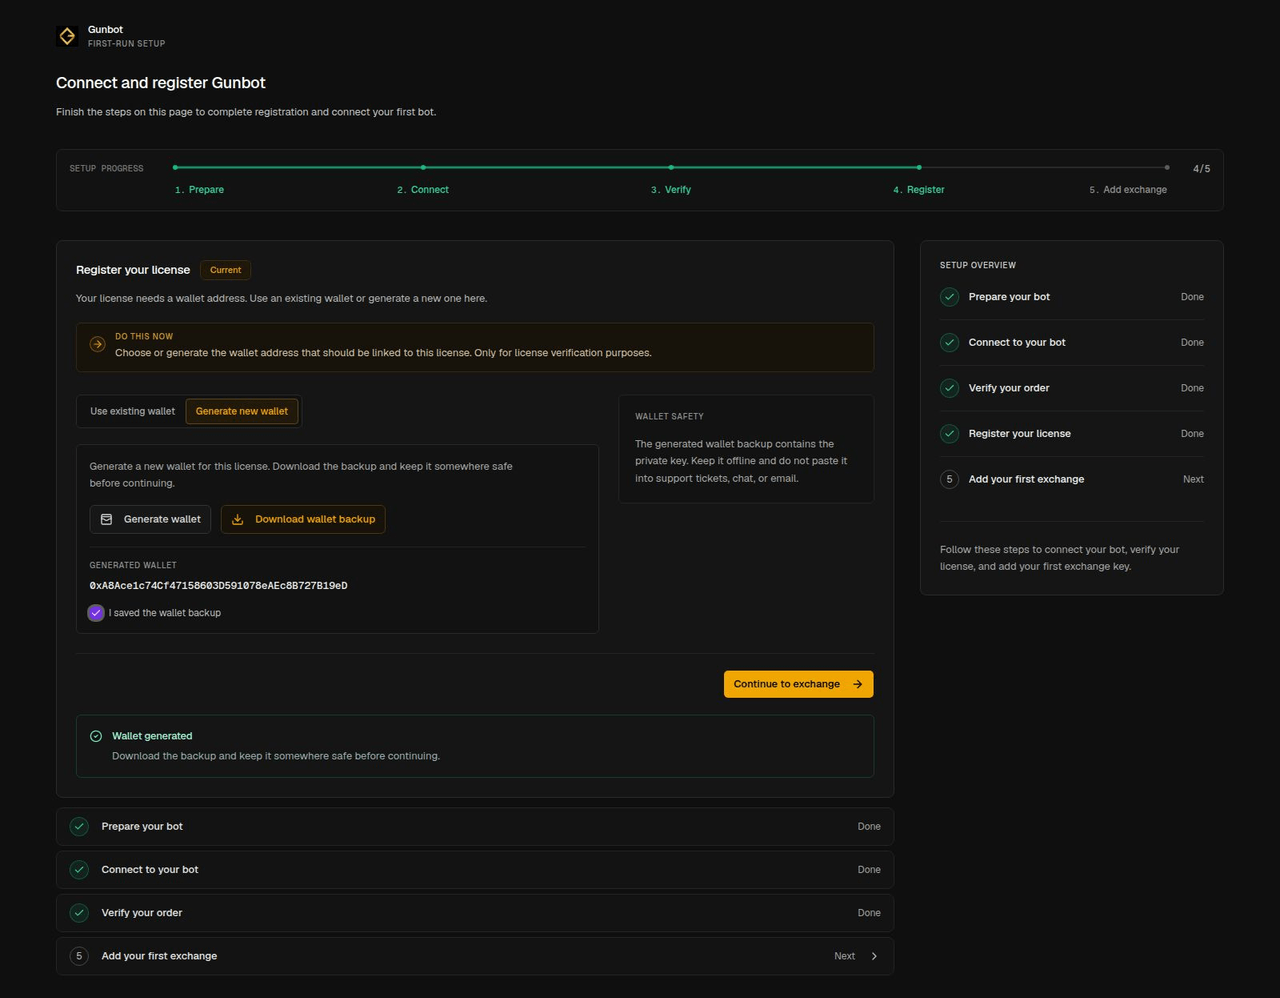The height and width of the screenshot is (998, 1280).
Task: Click step 5 circle icon in Setup Overview
Action: point(950,479)
